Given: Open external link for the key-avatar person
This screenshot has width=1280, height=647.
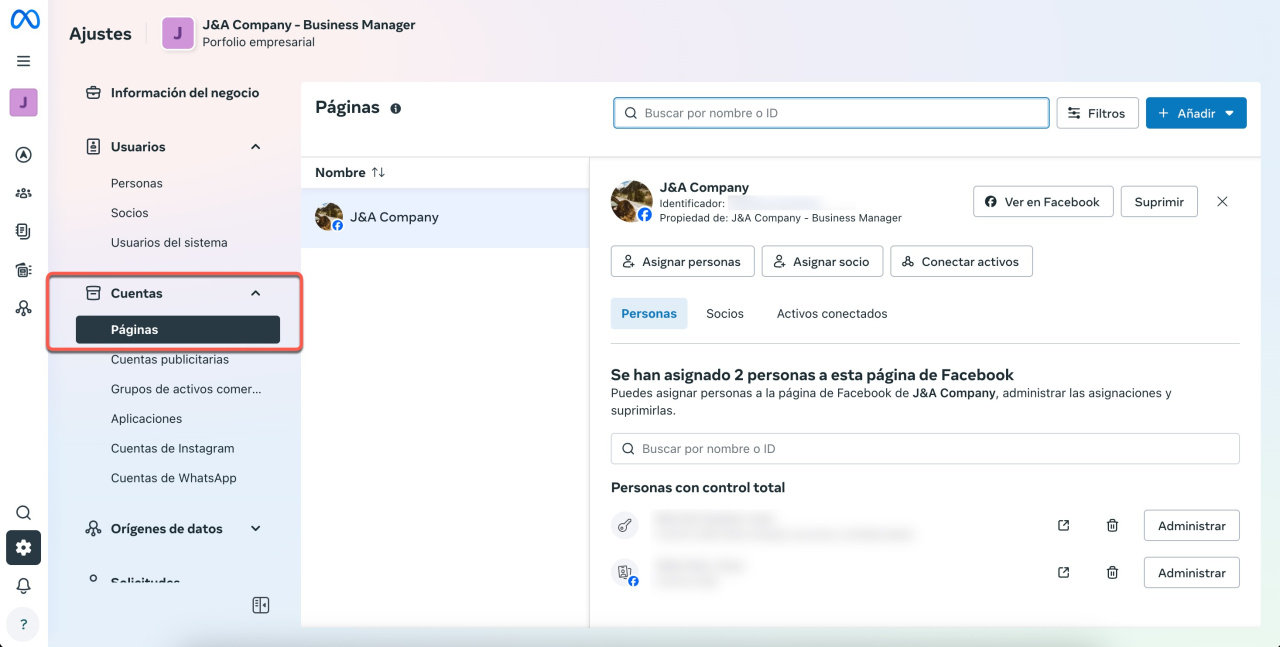Looking at the screenshot, I should (1064, 525).
